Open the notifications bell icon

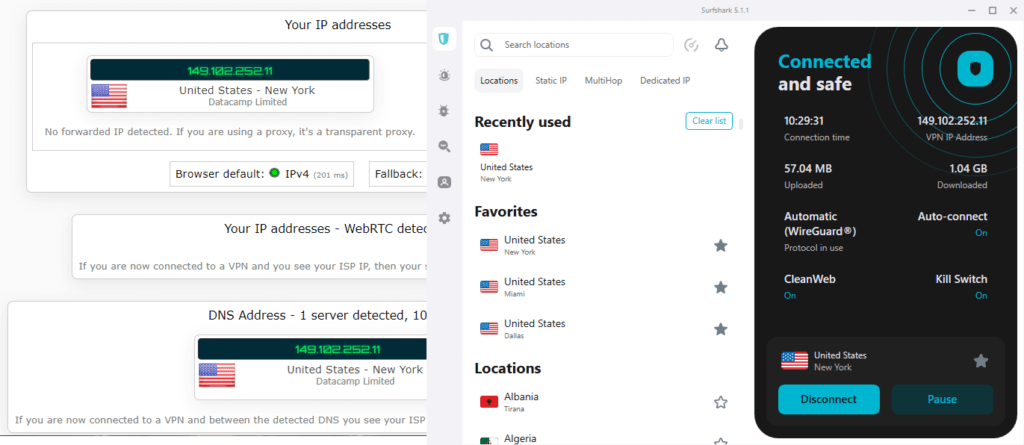721,45
